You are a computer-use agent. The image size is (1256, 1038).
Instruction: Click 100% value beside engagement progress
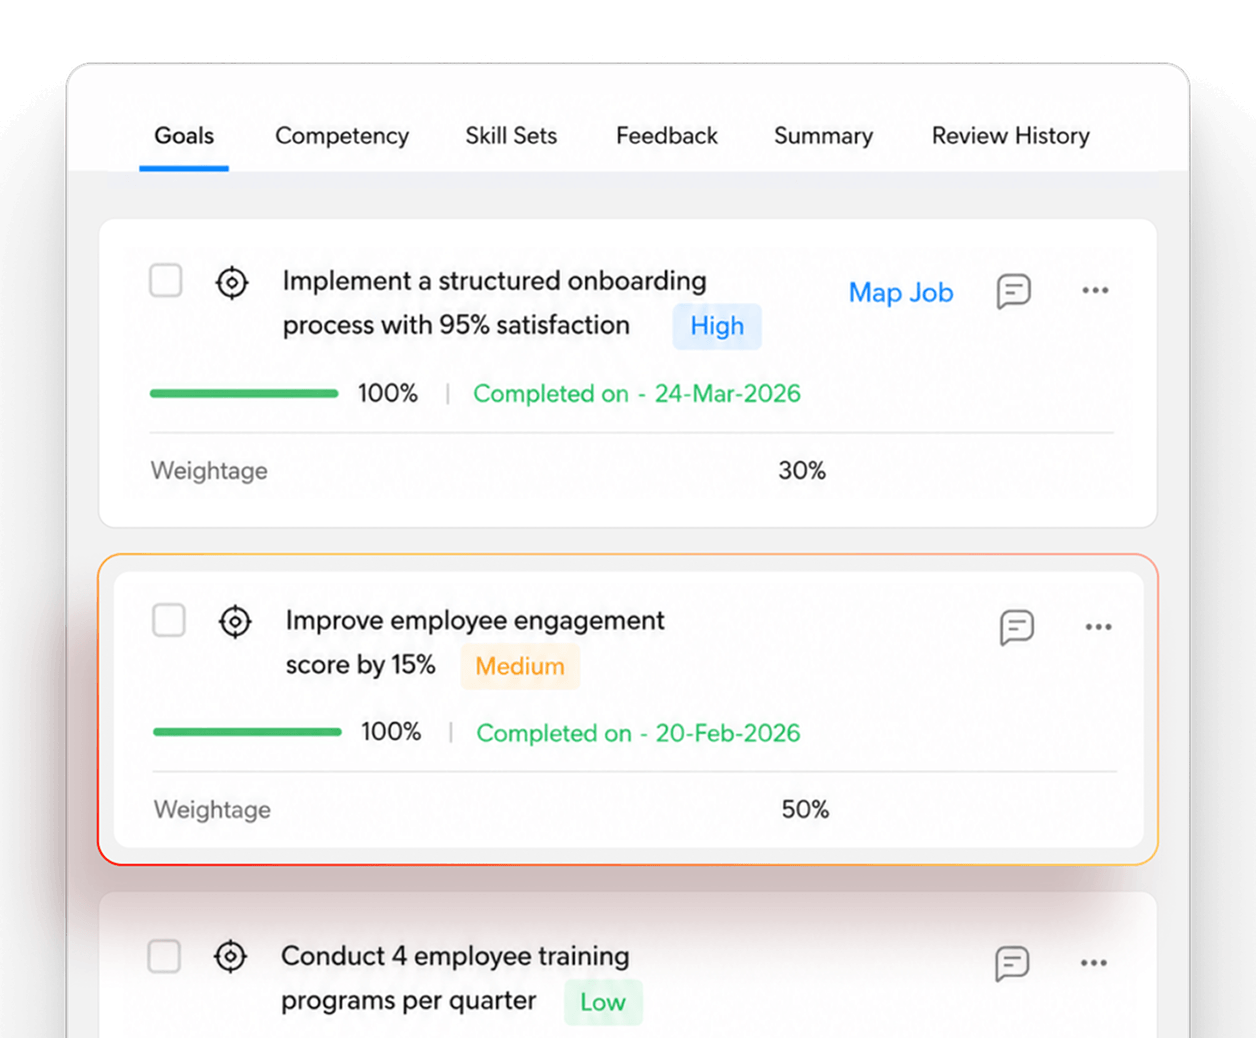coord(391,732)
